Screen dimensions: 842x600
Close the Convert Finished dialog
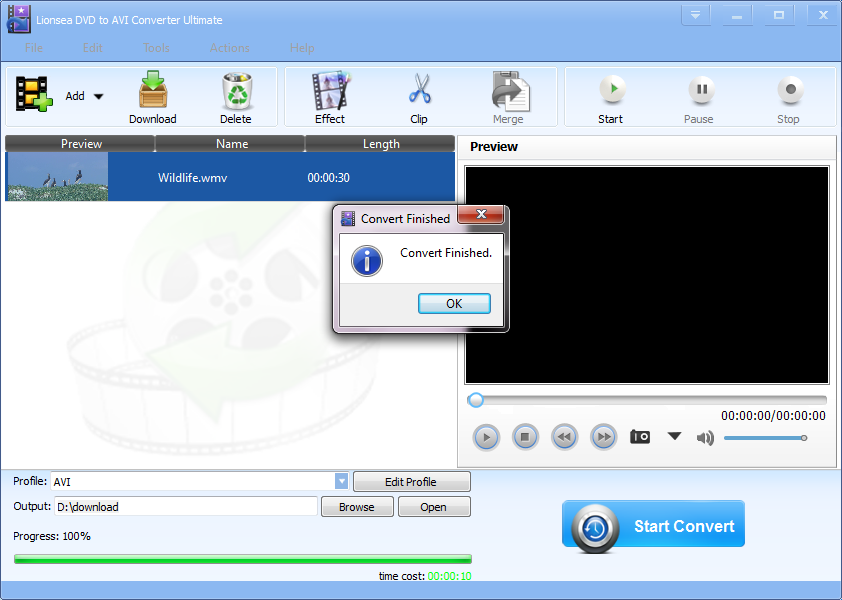coord(481,214)
